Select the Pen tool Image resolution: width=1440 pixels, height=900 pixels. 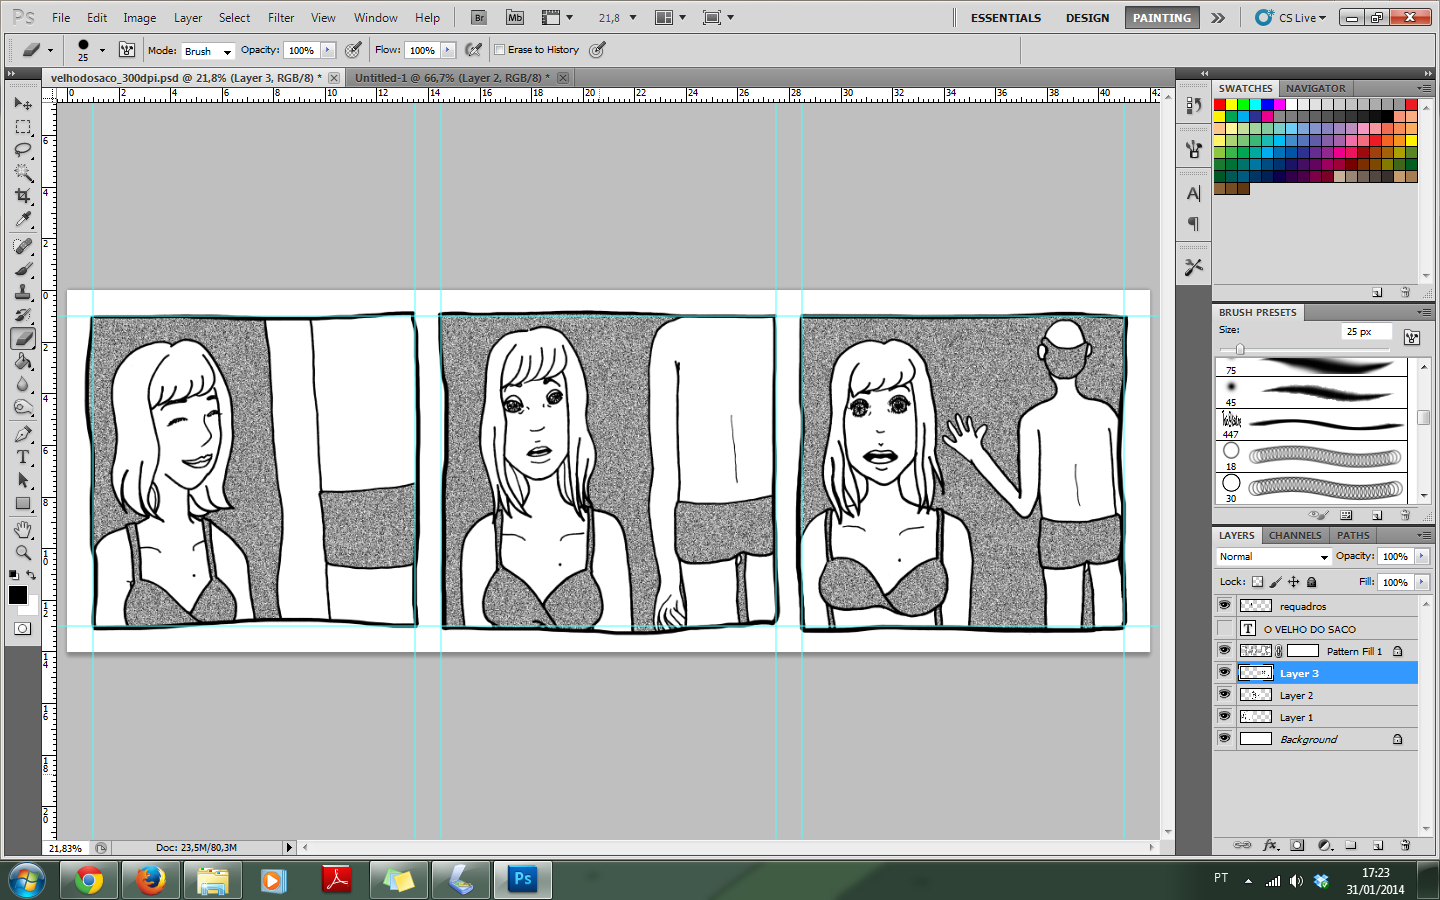tap(23, 434)
